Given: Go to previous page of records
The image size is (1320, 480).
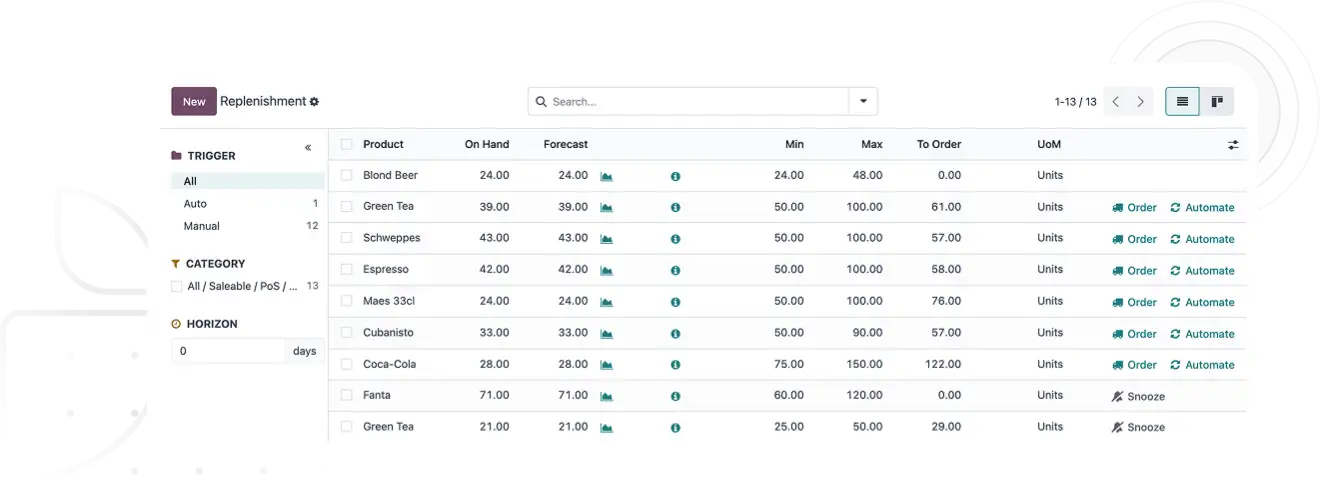Looking at the screenshot, I should point(1116,102).
